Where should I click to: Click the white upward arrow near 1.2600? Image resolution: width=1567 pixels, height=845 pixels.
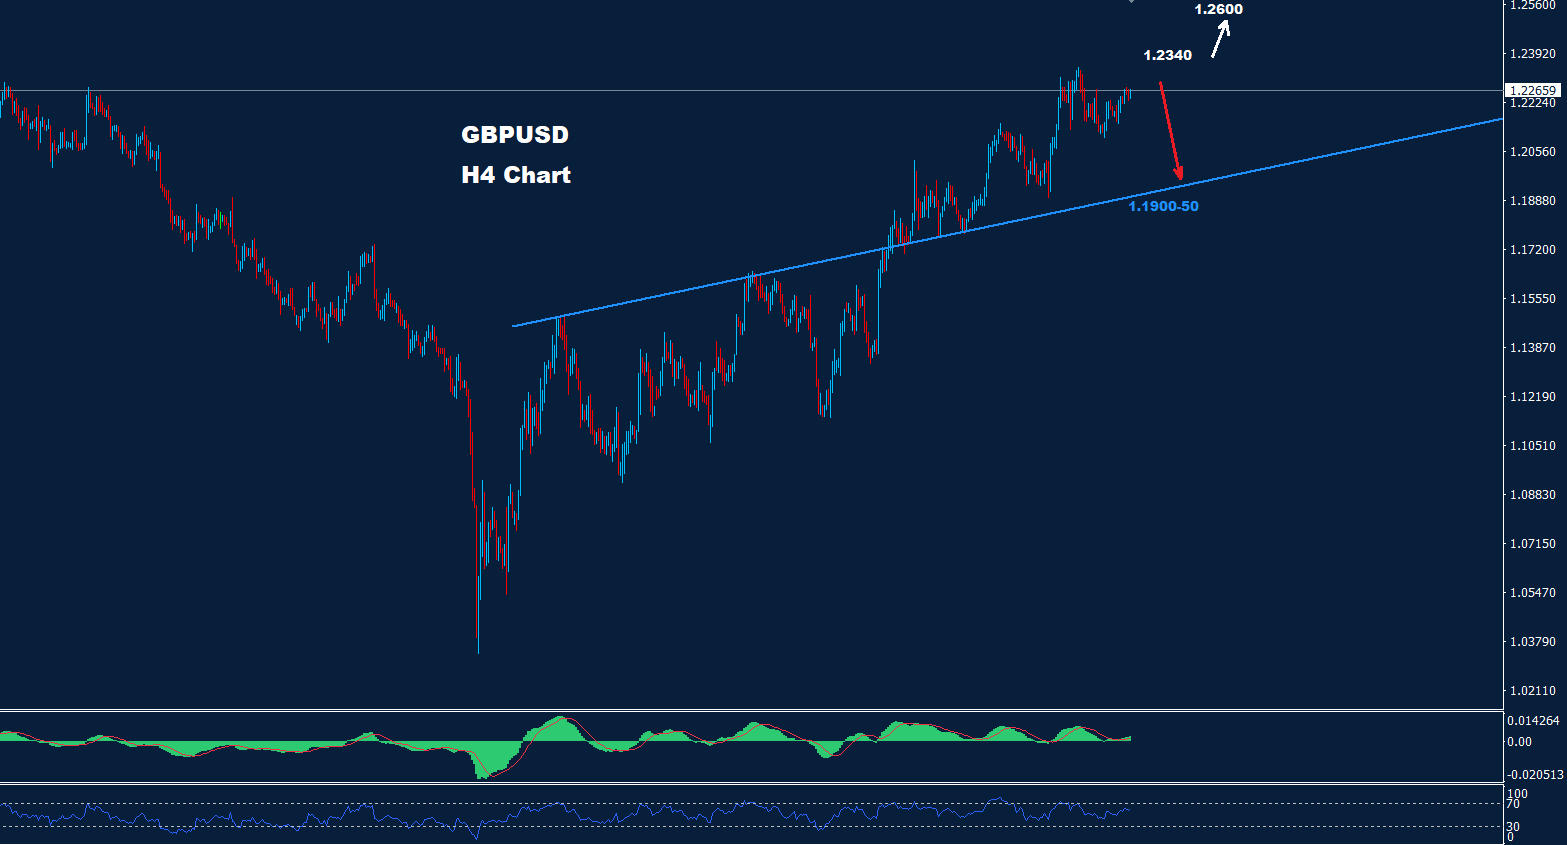[1220, 39]
